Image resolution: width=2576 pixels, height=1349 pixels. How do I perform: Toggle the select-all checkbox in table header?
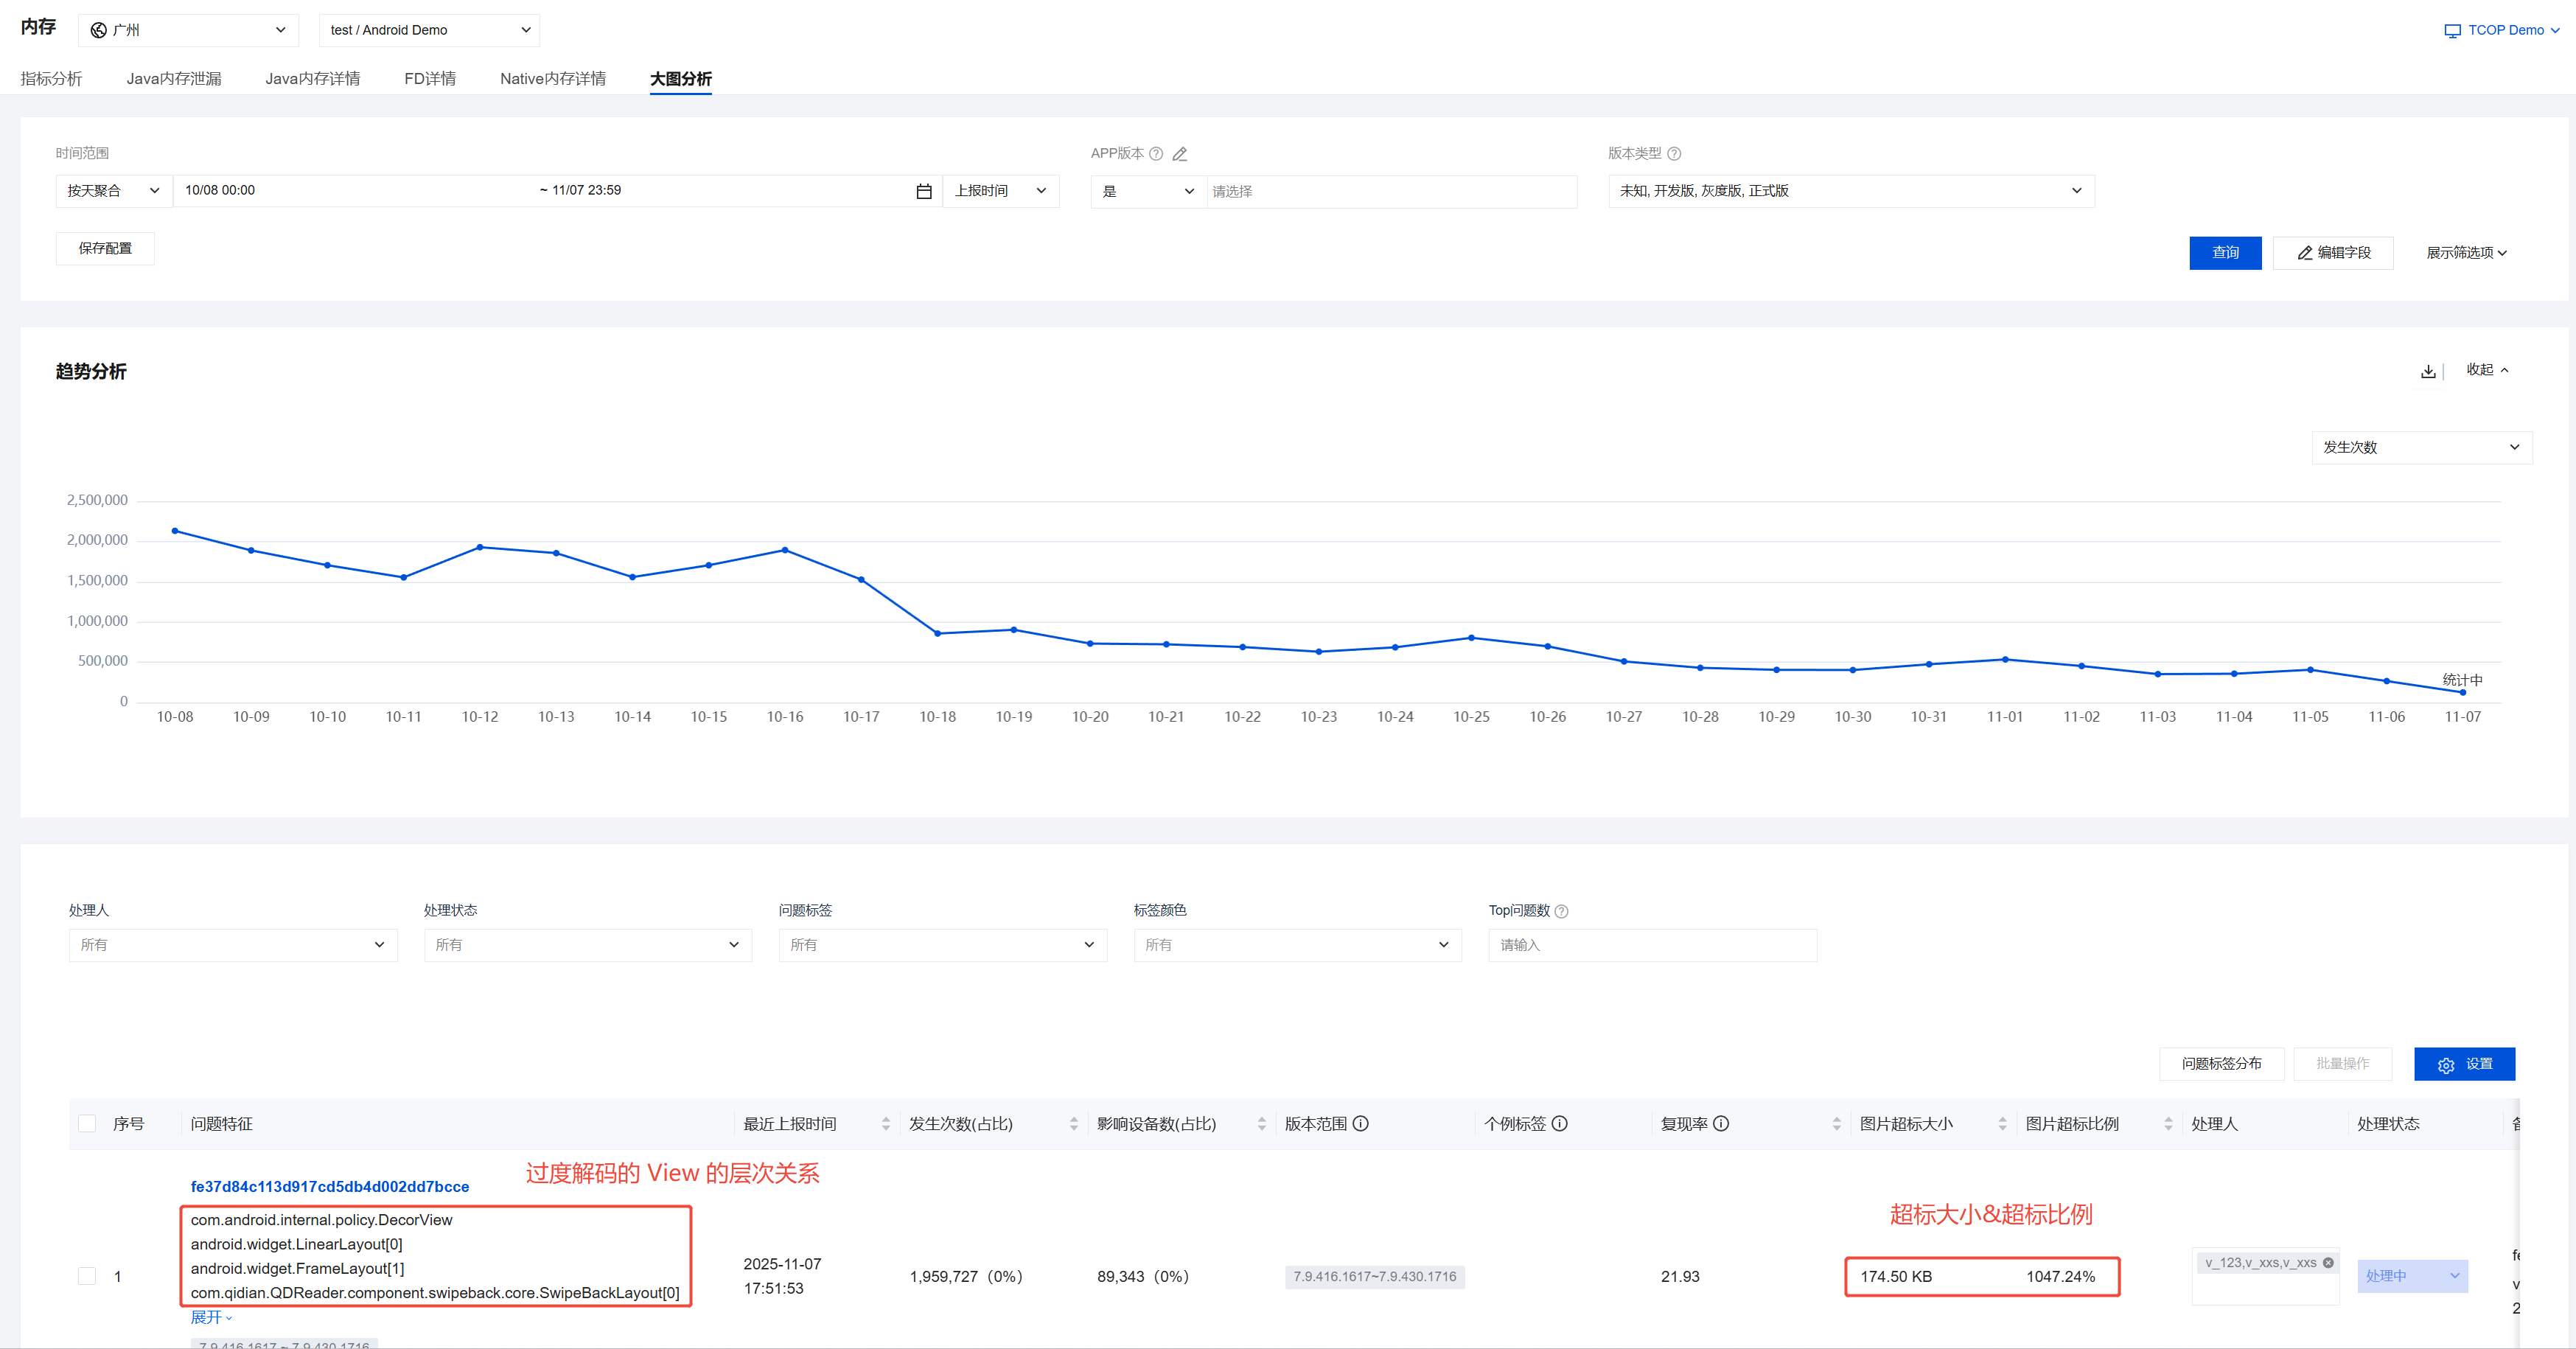pyautogui.click(x=87, y=1124)
